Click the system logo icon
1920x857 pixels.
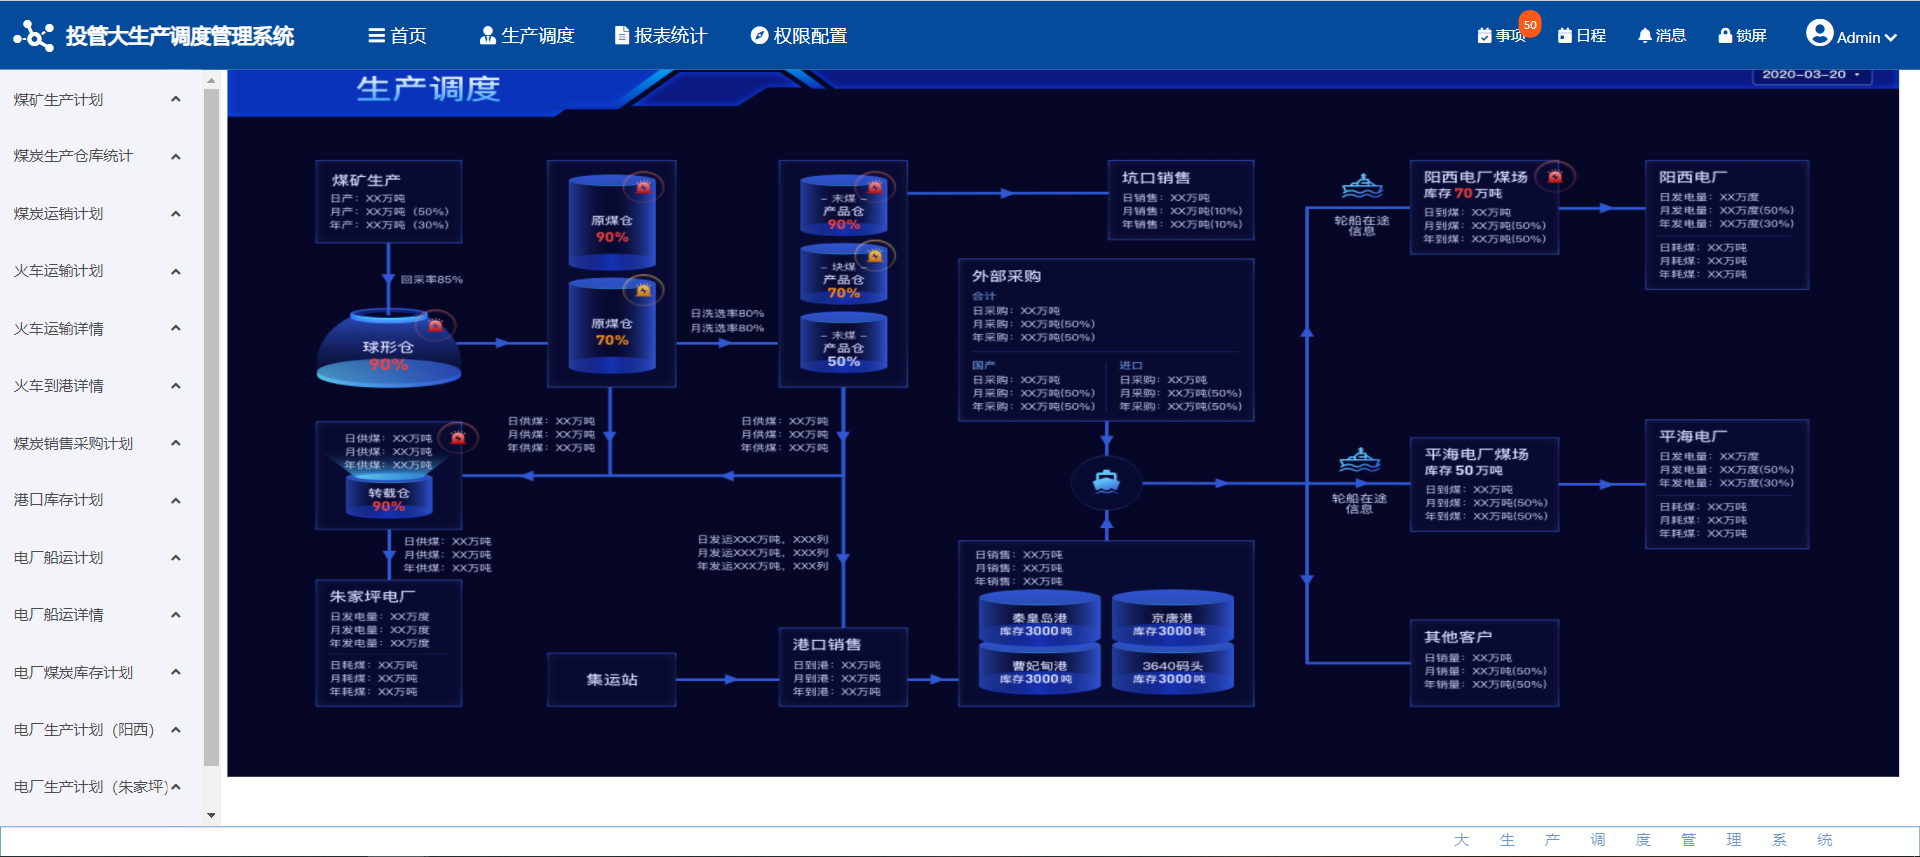pyautogui.click(x=34, y=36)
